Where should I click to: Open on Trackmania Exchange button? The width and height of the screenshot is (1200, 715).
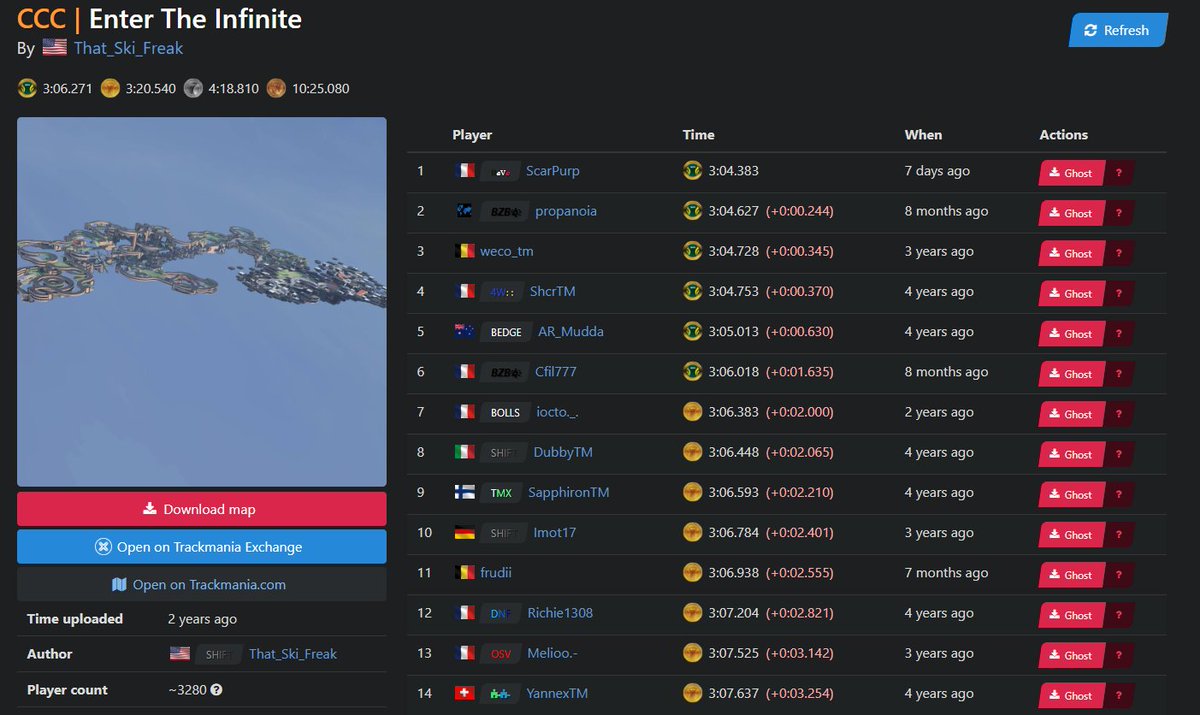(x=202, y=547)
